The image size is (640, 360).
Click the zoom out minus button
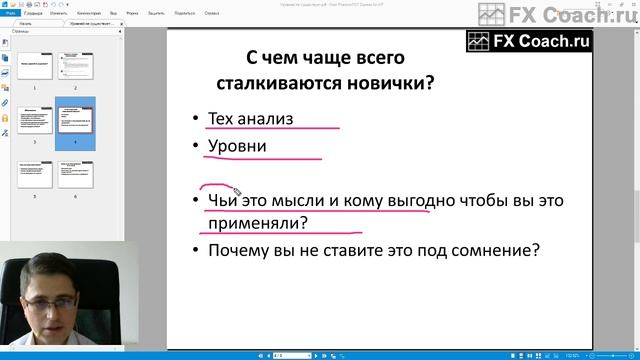[x=592, y=356]
